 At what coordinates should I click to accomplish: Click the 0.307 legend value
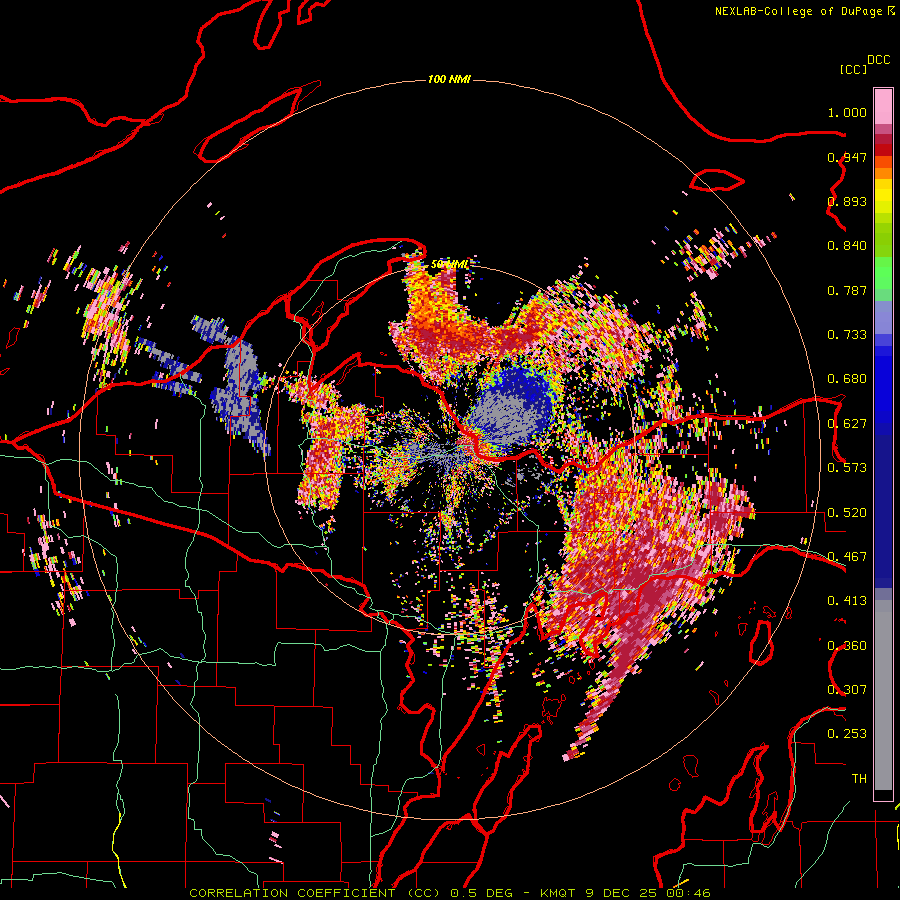tap(847, 690)
